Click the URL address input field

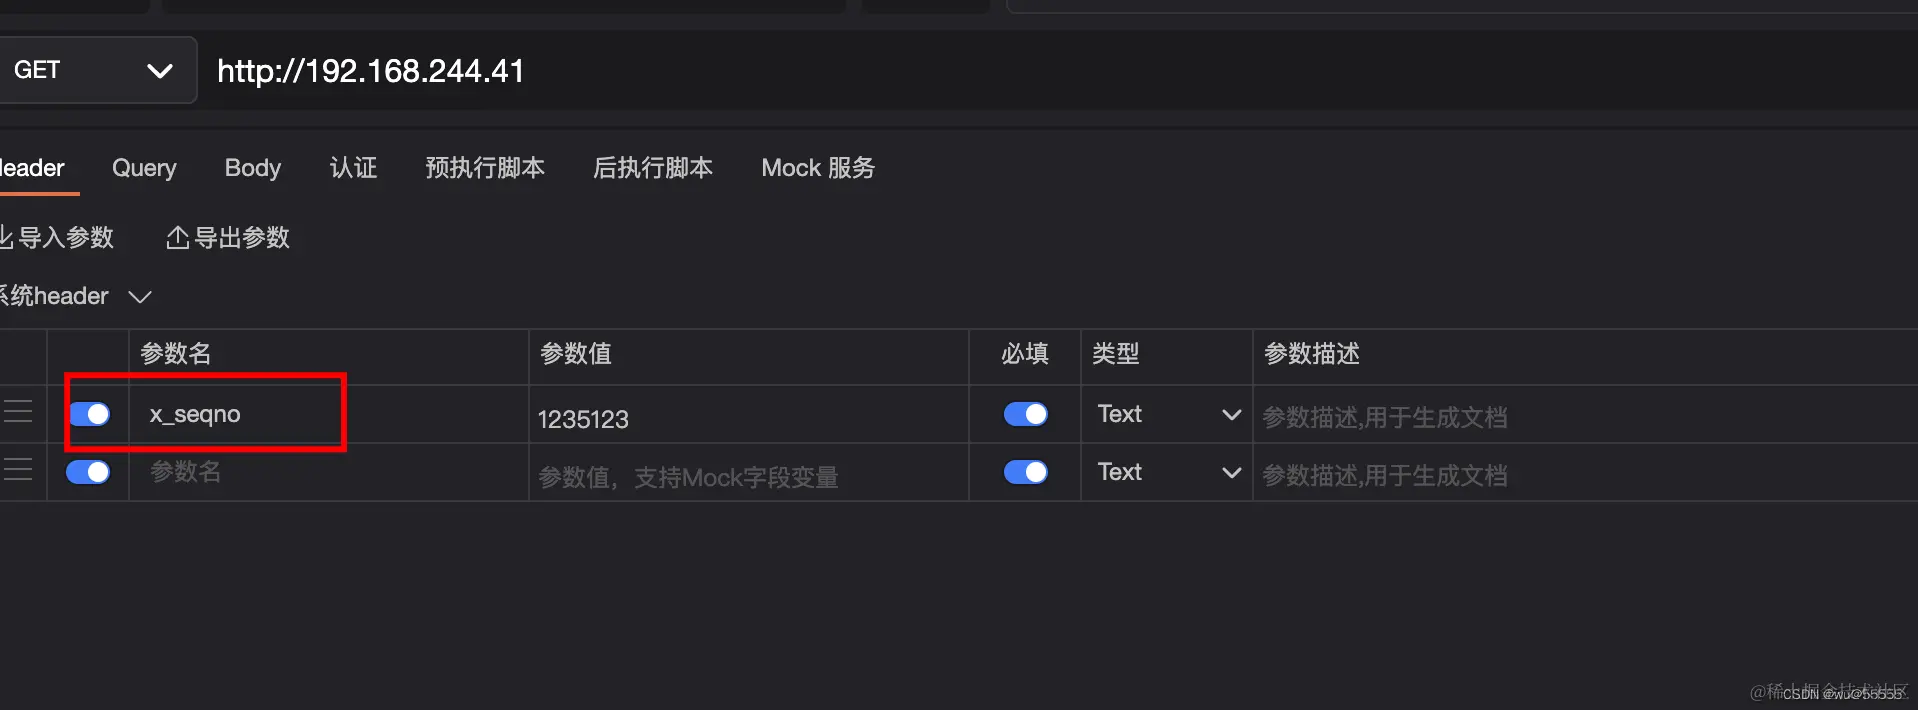coord(700,70)
